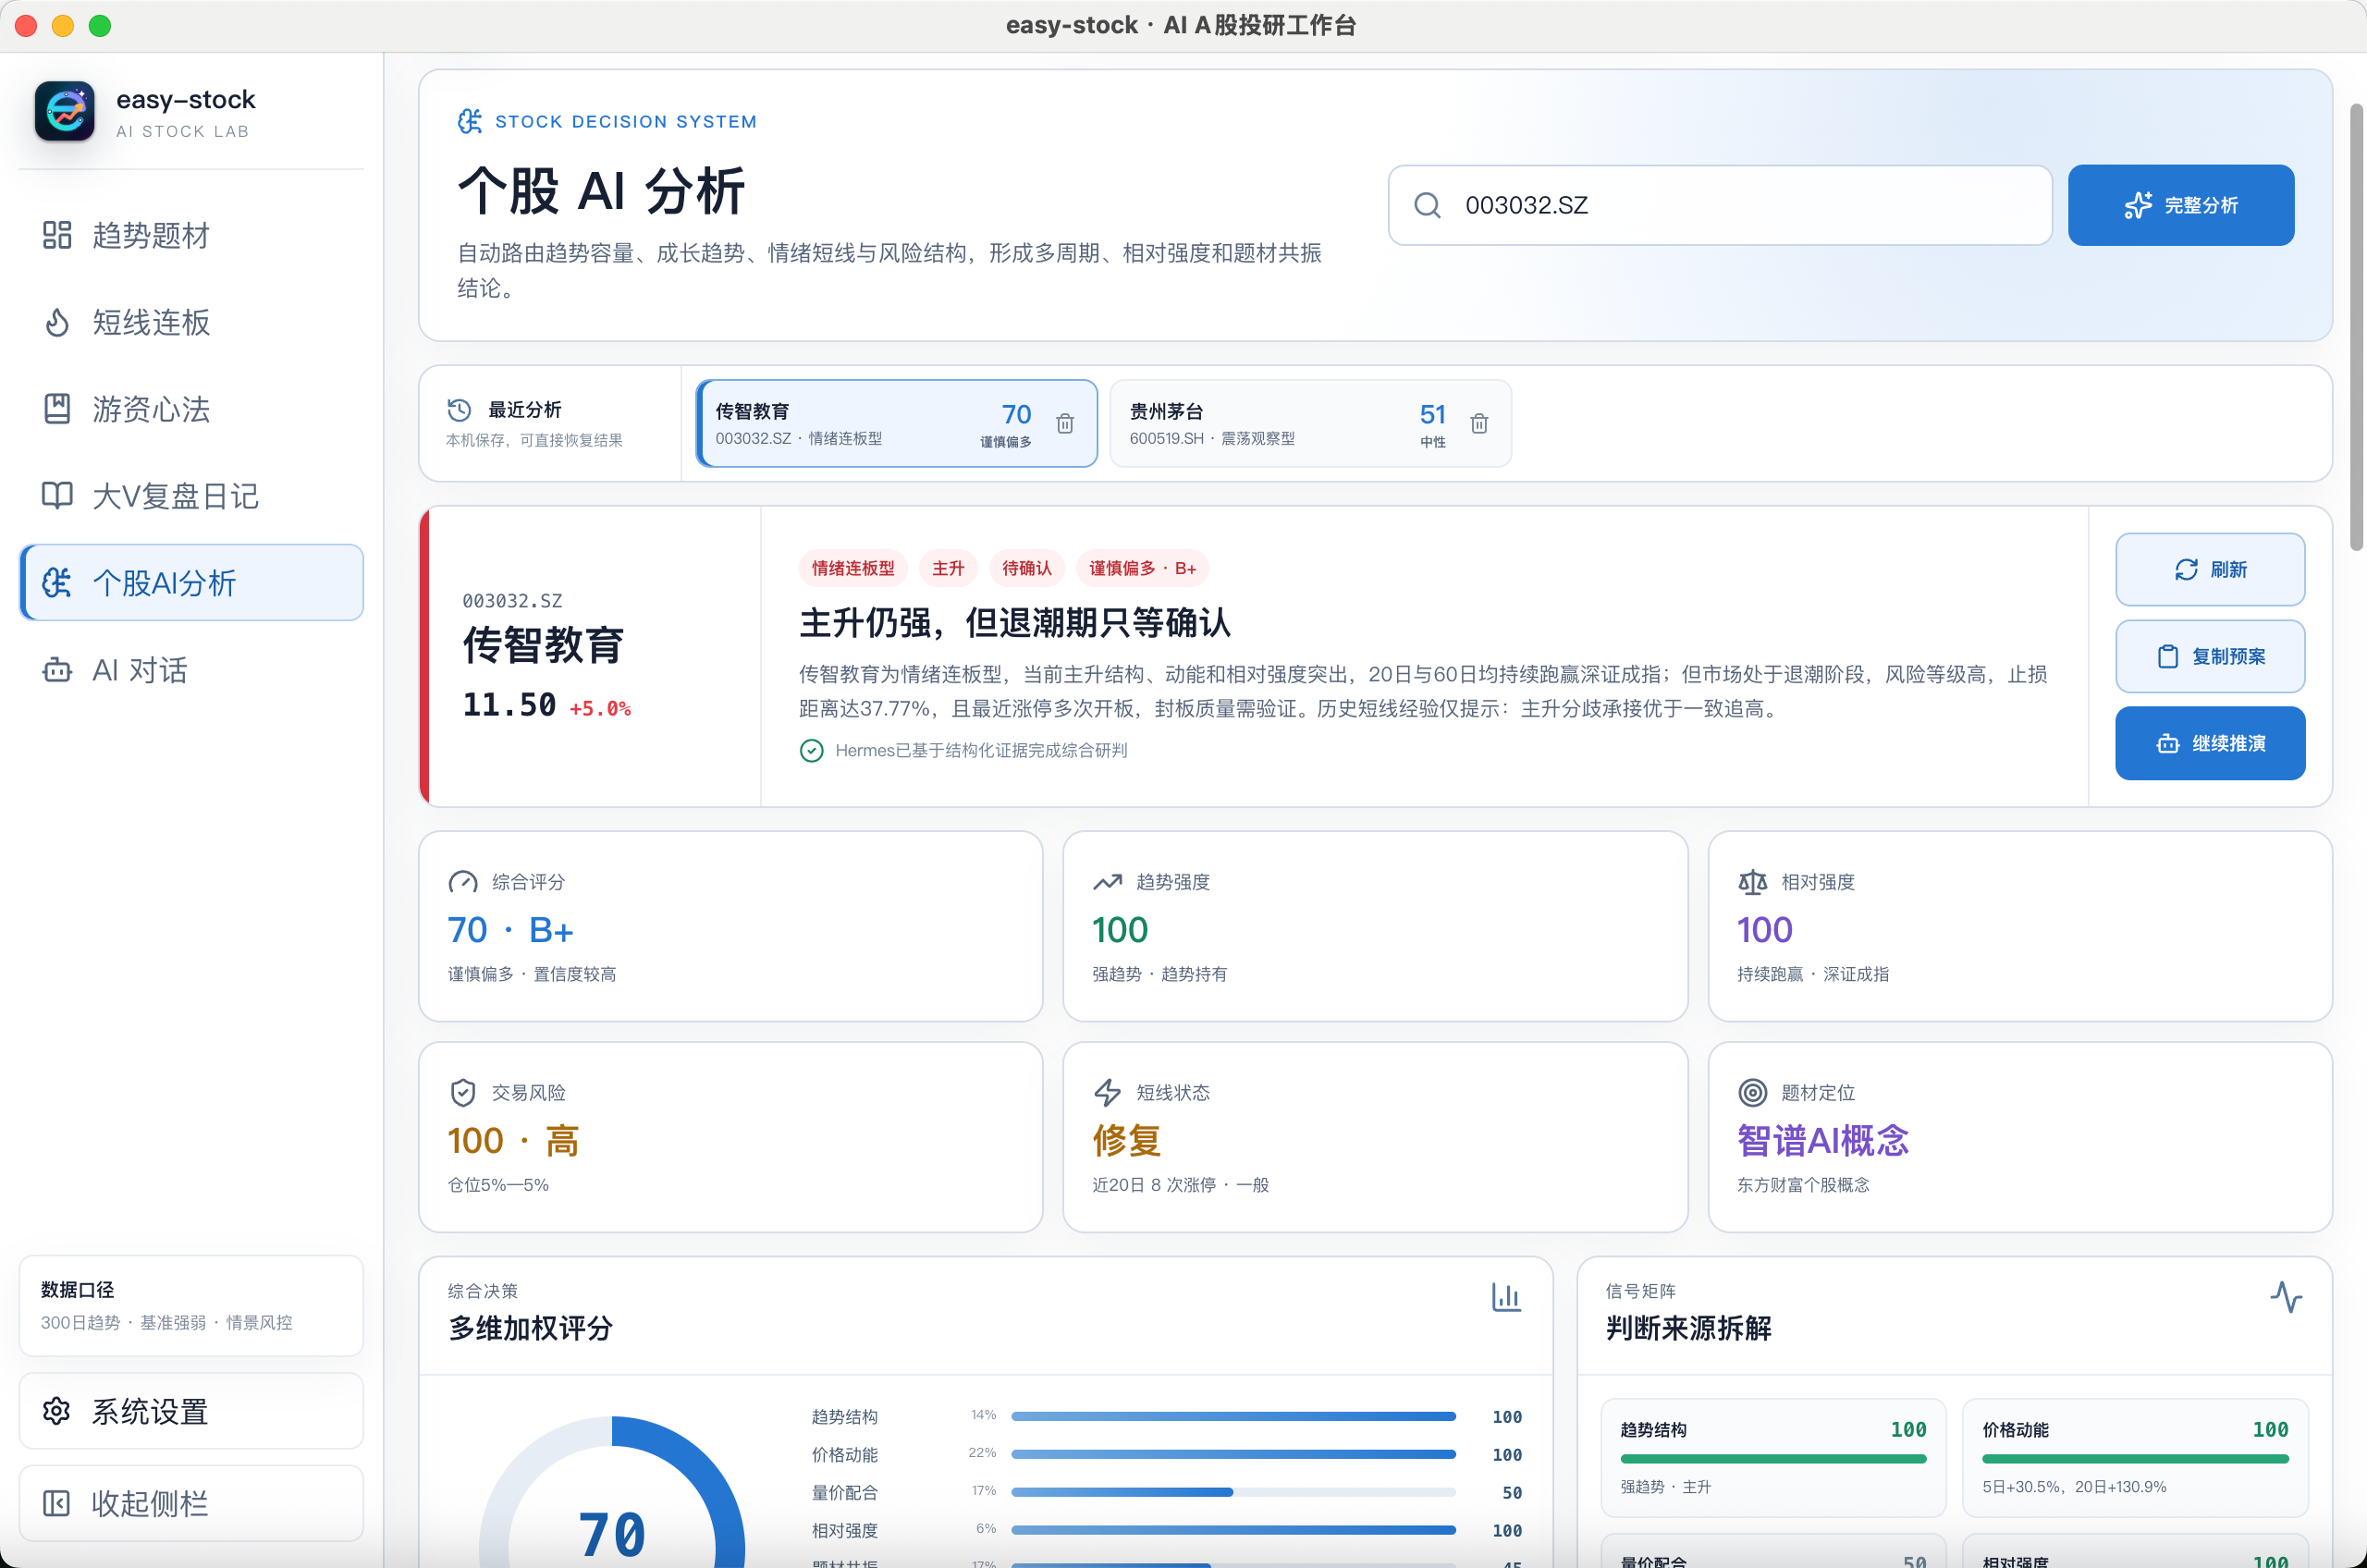
Task: Focus the stock code search field
Action: 1720,205
